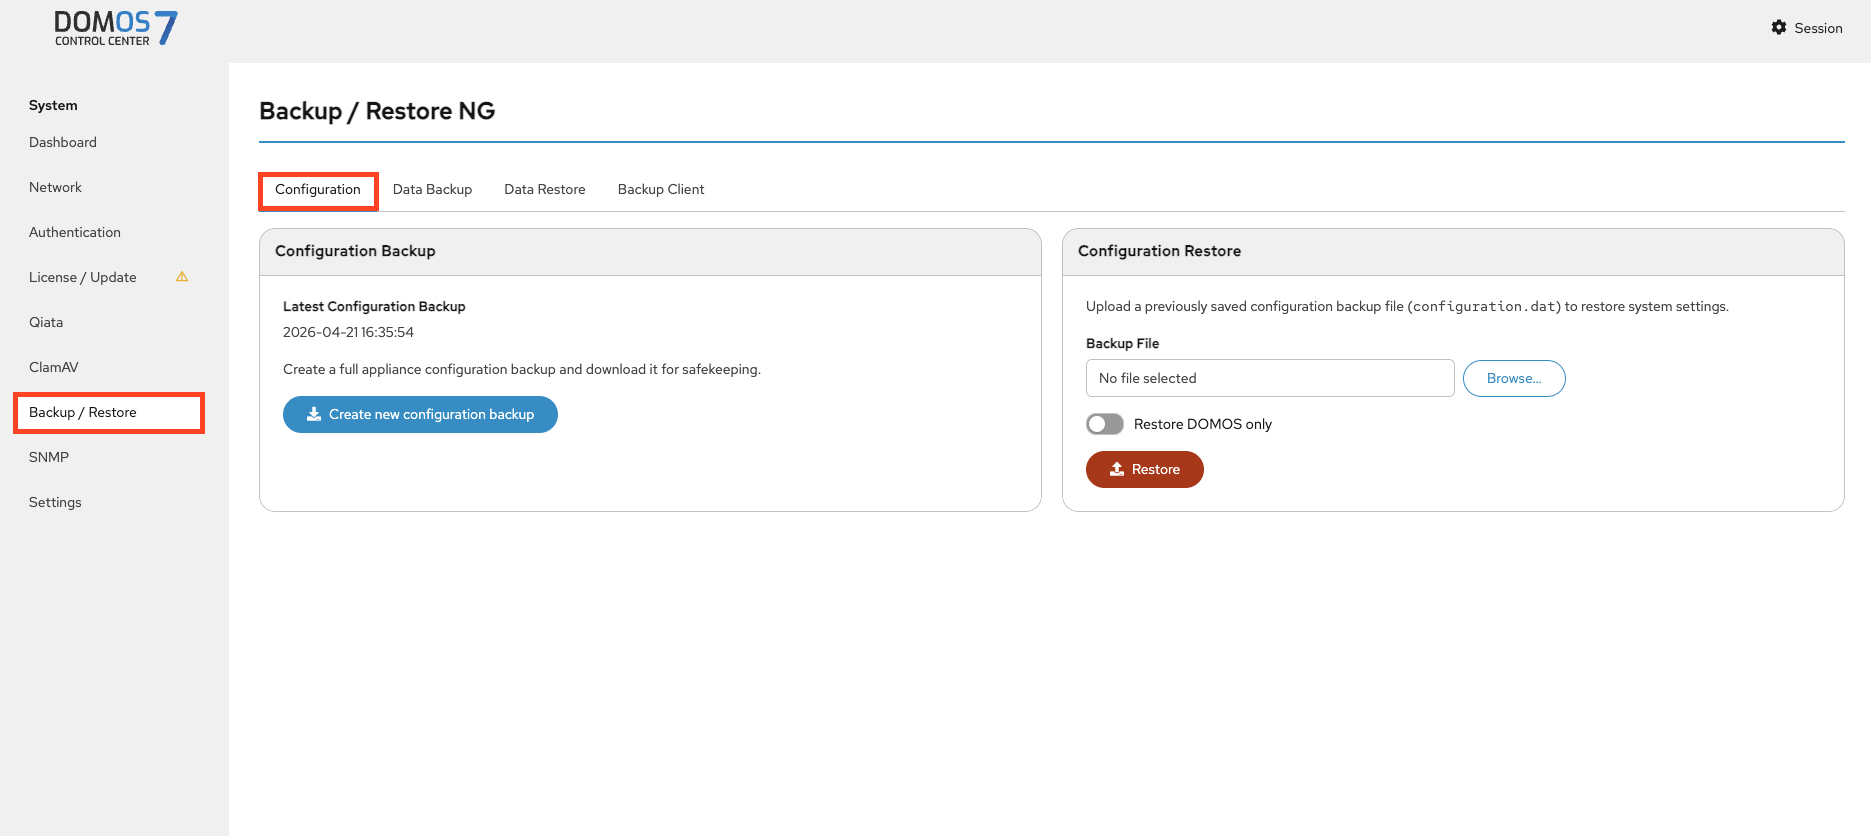Click the Configuration Backup panel header
1871x836 pixels.
[x=650, y=252]
